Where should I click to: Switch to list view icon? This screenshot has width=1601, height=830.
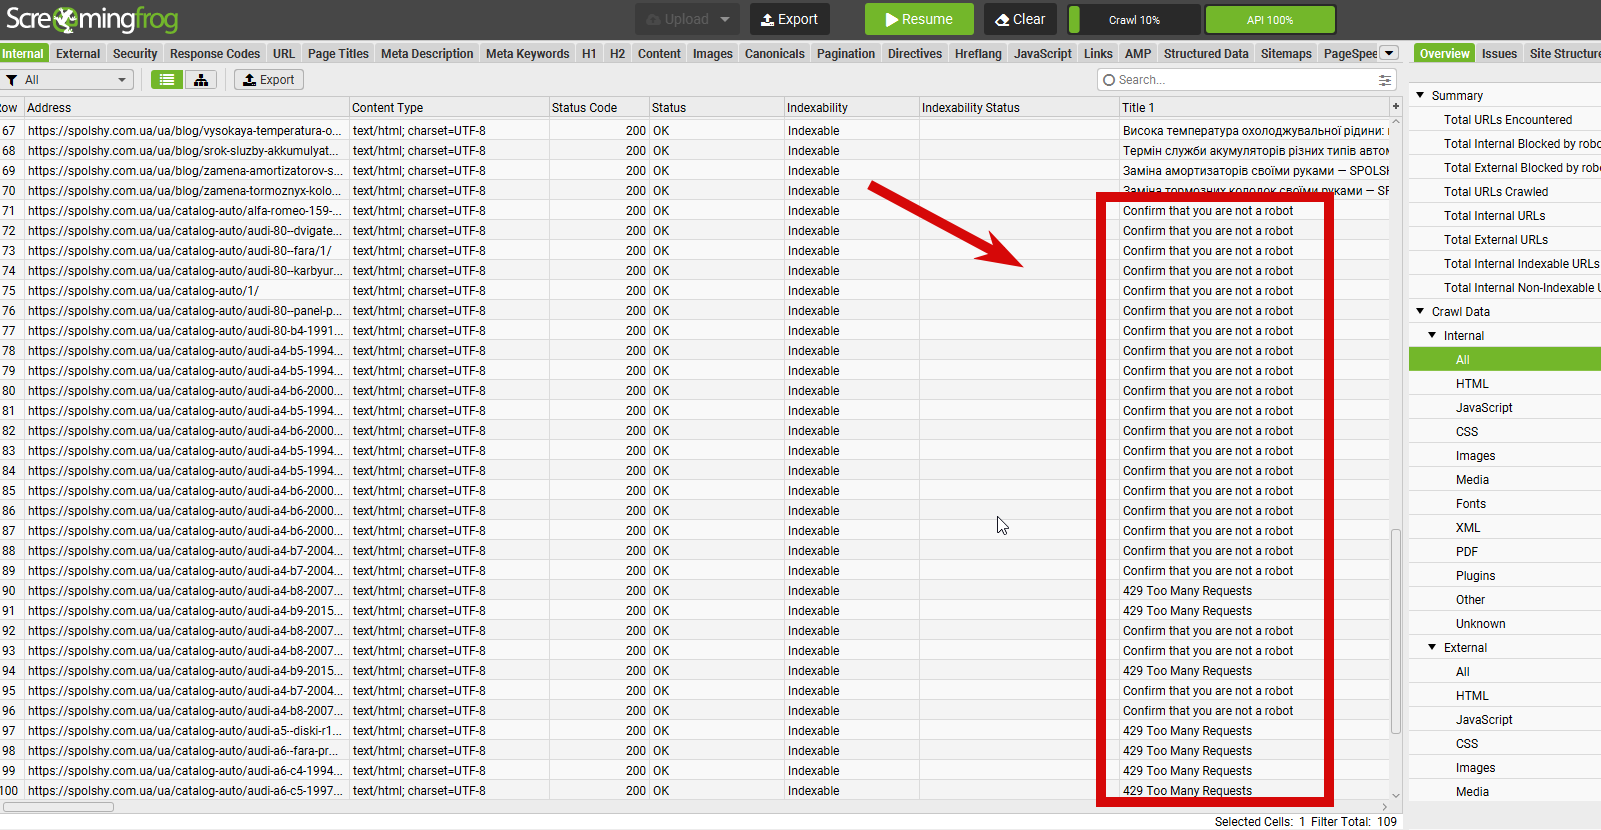coord(167,80)
